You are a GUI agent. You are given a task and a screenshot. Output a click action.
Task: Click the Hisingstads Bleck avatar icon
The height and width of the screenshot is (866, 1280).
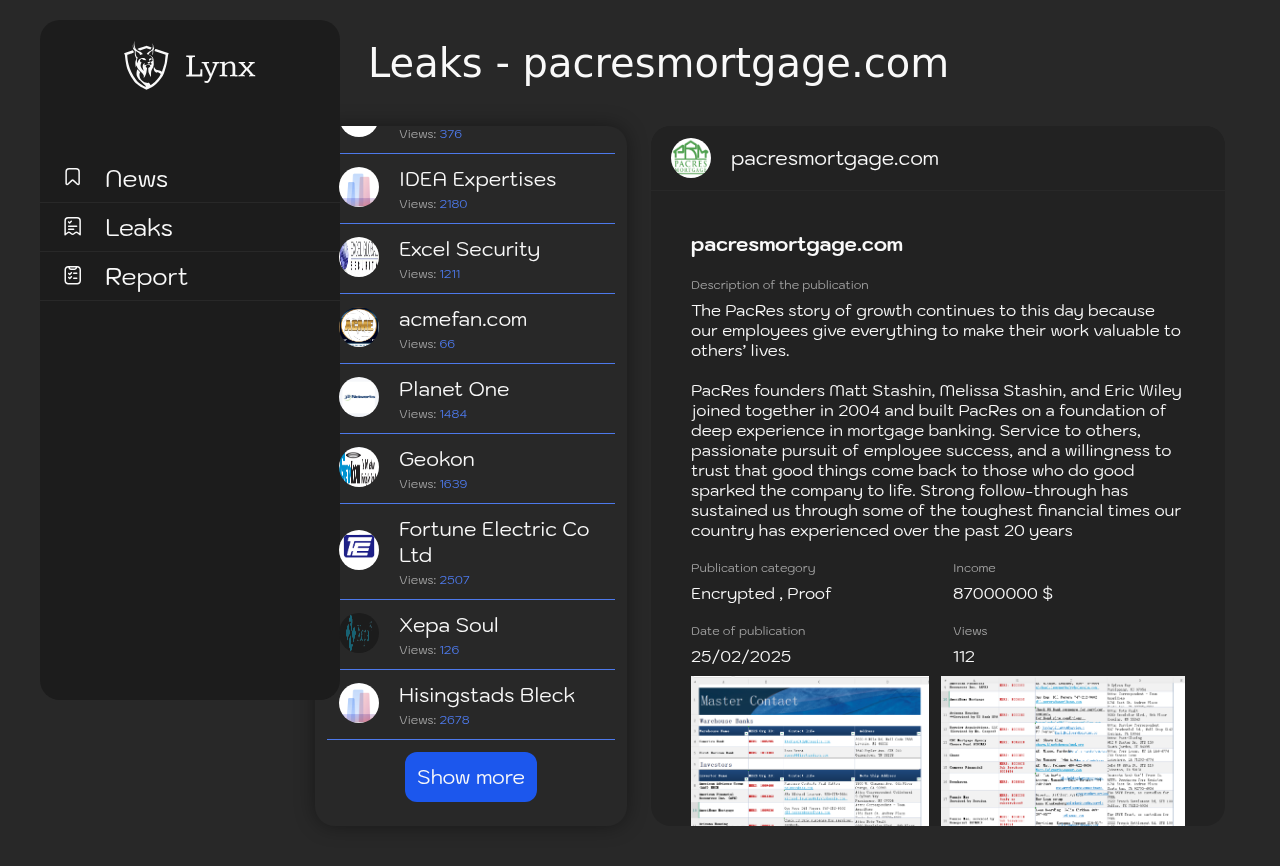pos(359,703)
